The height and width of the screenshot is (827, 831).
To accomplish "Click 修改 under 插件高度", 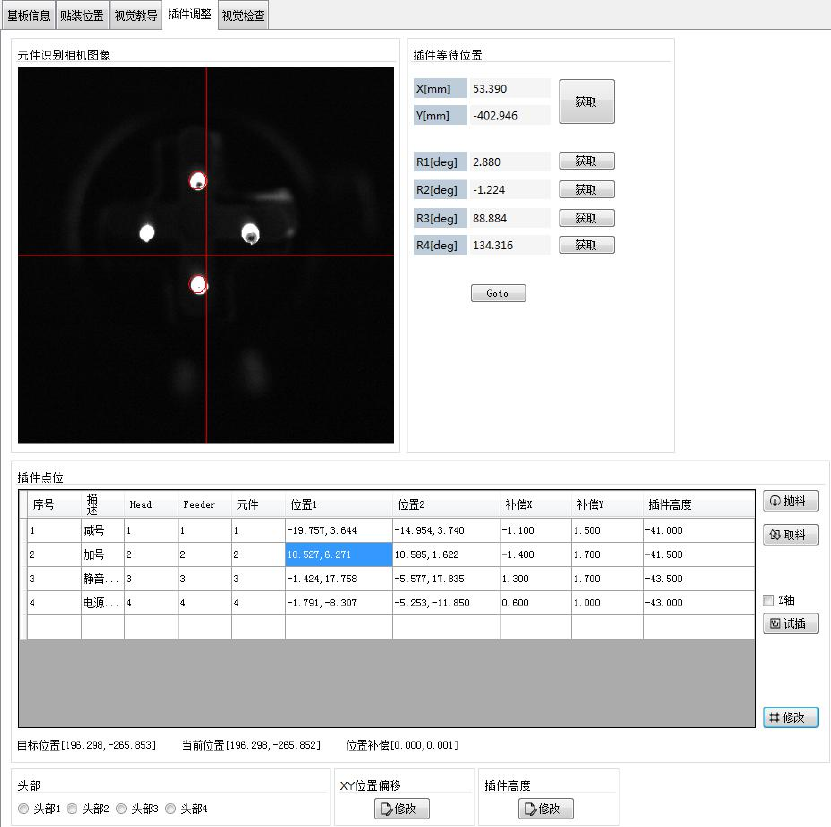I will click(x=545, y=808).
